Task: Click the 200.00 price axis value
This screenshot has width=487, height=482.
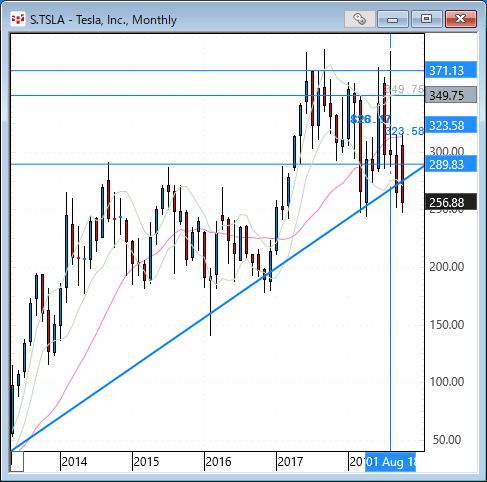Action: click(447, 267)
